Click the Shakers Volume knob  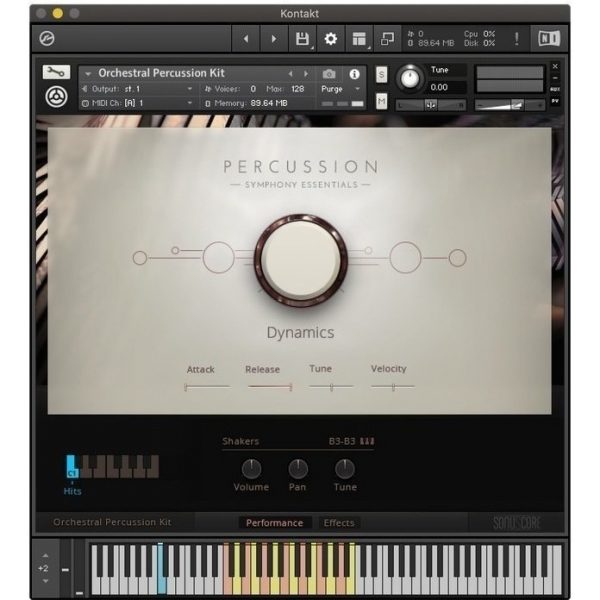point(251,469)
